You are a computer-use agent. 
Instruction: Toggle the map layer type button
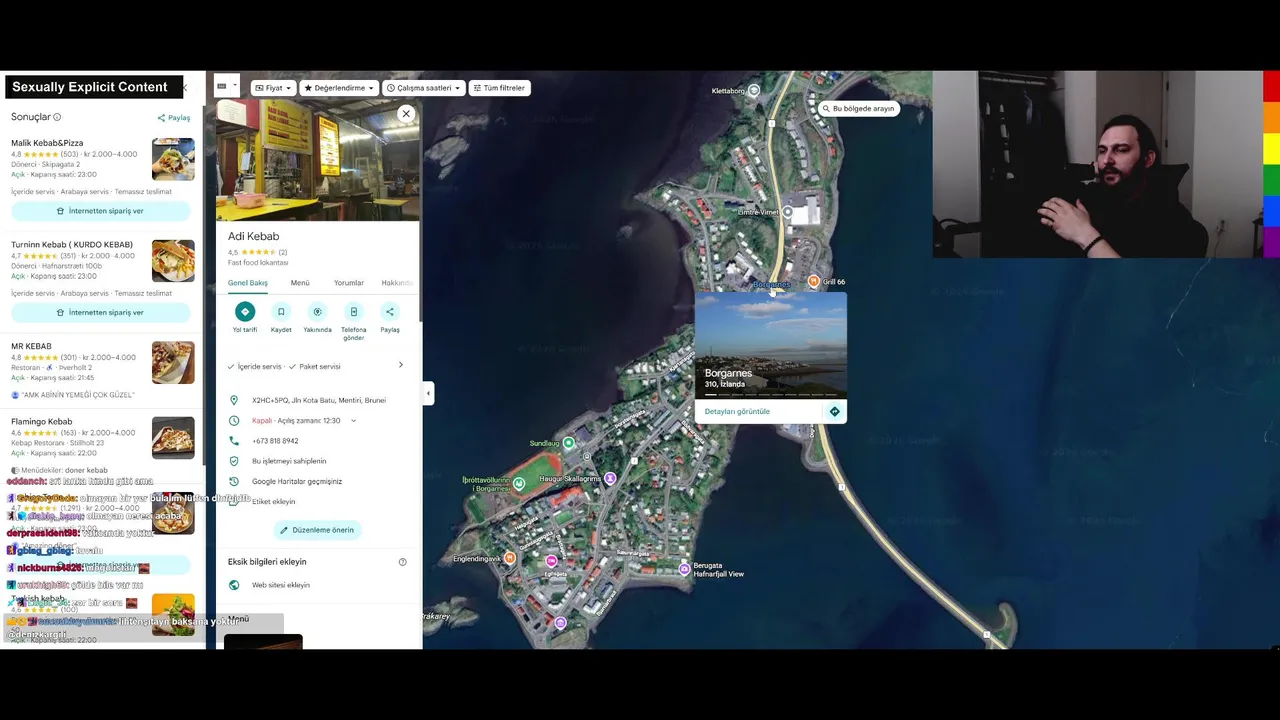[222, 87]
